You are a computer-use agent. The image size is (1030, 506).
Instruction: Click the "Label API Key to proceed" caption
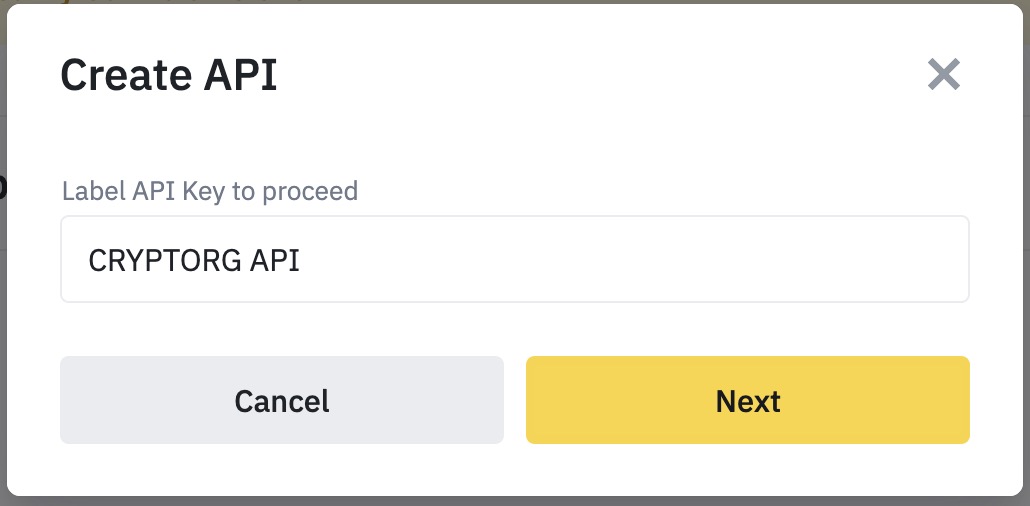pyautogui.click(x=210, y=190)
